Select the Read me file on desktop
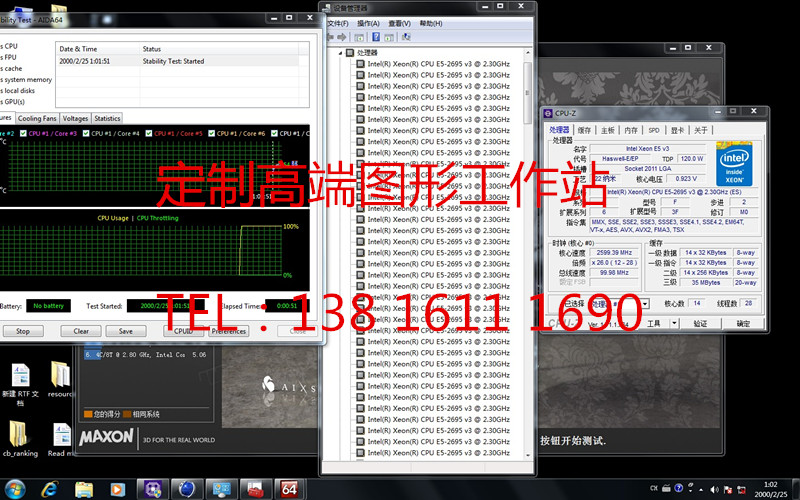This screenshot has height=500, width=800. pos(61,440)
